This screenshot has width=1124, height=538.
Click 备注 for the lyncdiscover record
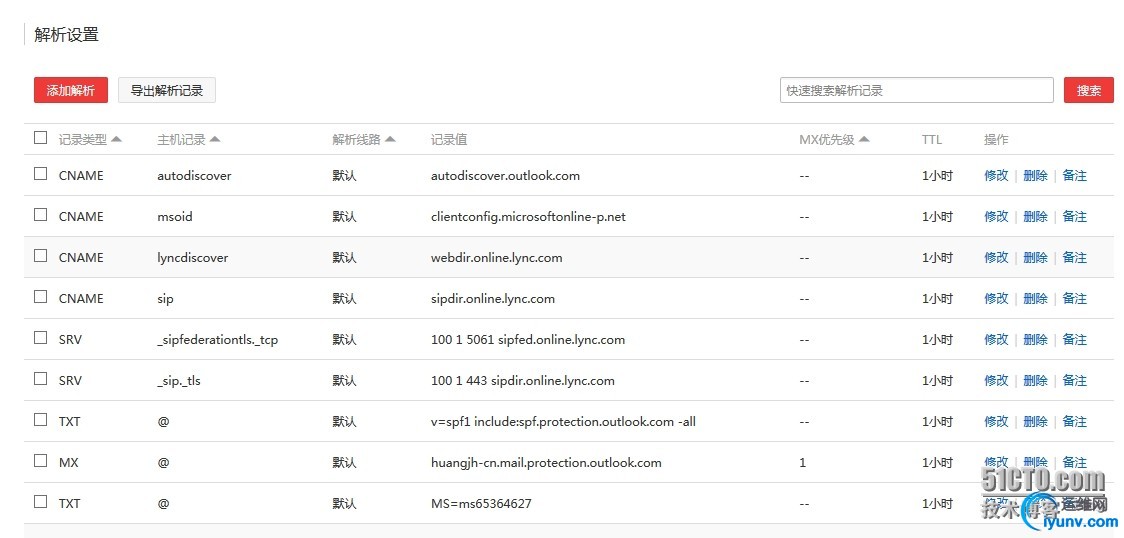coord(1074,257)
